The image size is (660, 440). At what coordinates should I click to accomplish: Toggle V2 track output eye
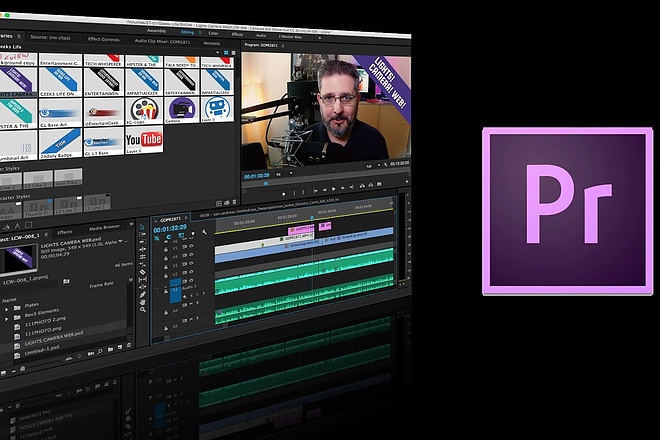(x=192, y=272)
